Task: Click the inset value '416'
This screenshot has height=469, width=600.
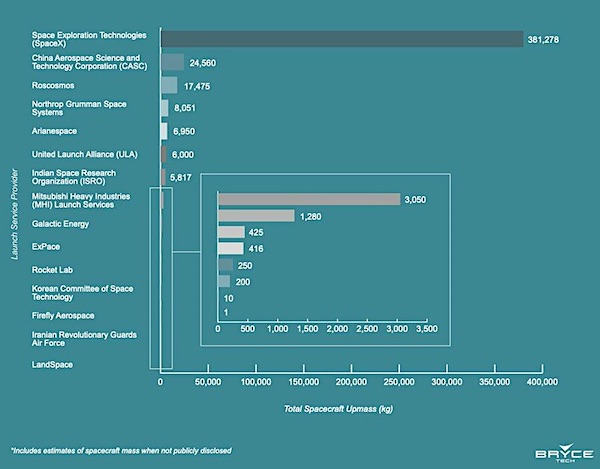Action: click(x=256, y=249)
